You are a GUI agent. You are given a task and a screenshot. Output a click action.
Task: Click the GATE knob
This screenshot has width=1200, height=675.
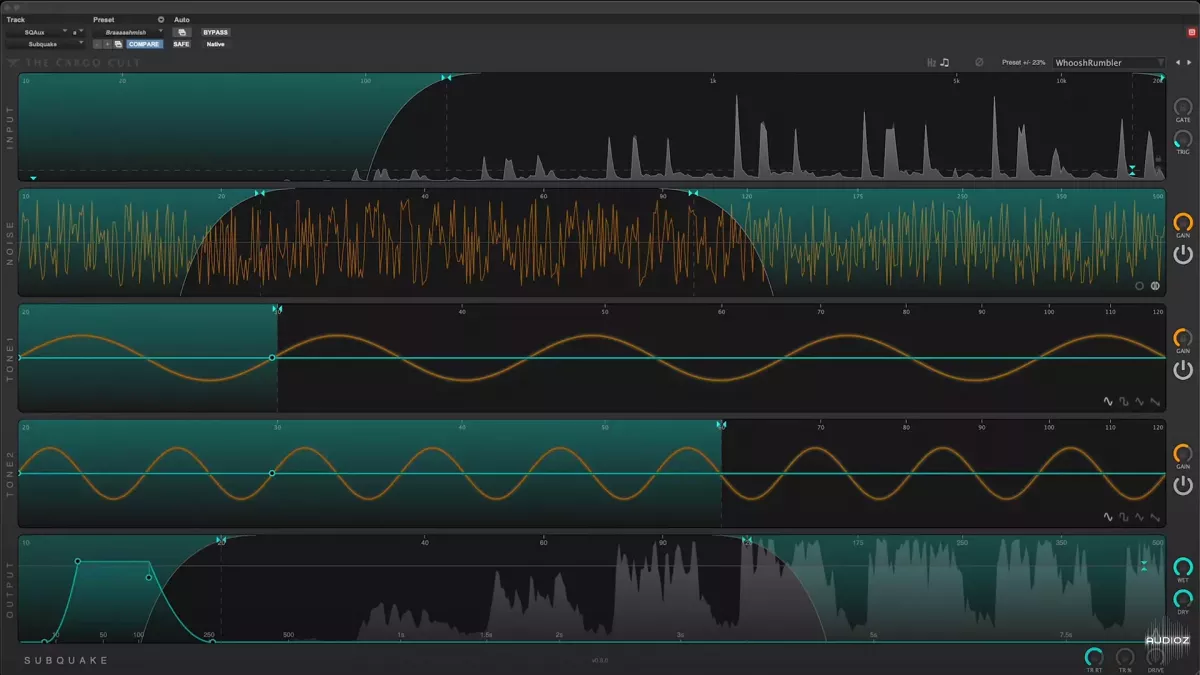pos(1183,107)
